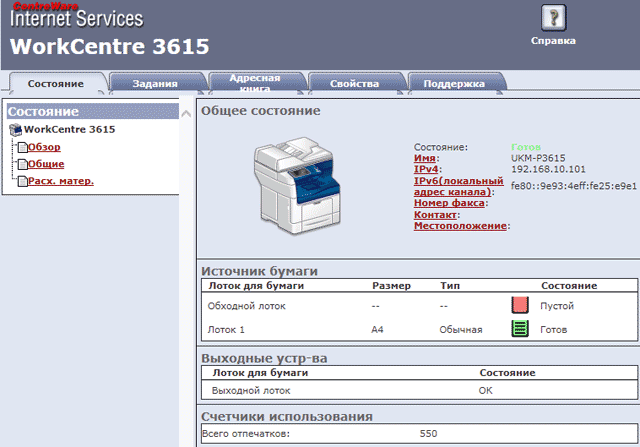
Task: Open the Свойства tab
Action: pos(354,84)
